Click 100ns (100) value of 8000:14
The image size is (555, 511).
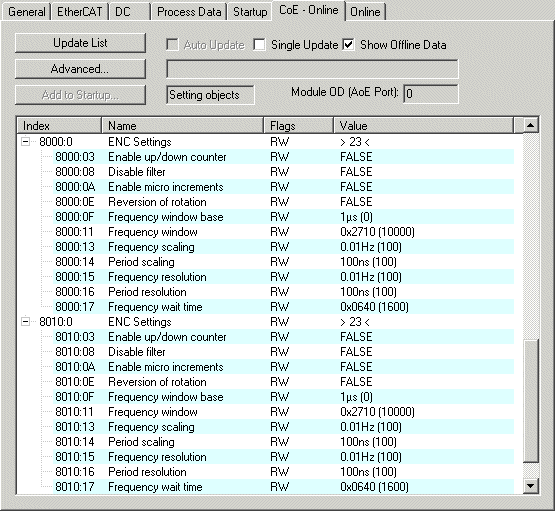click(368, 262)
